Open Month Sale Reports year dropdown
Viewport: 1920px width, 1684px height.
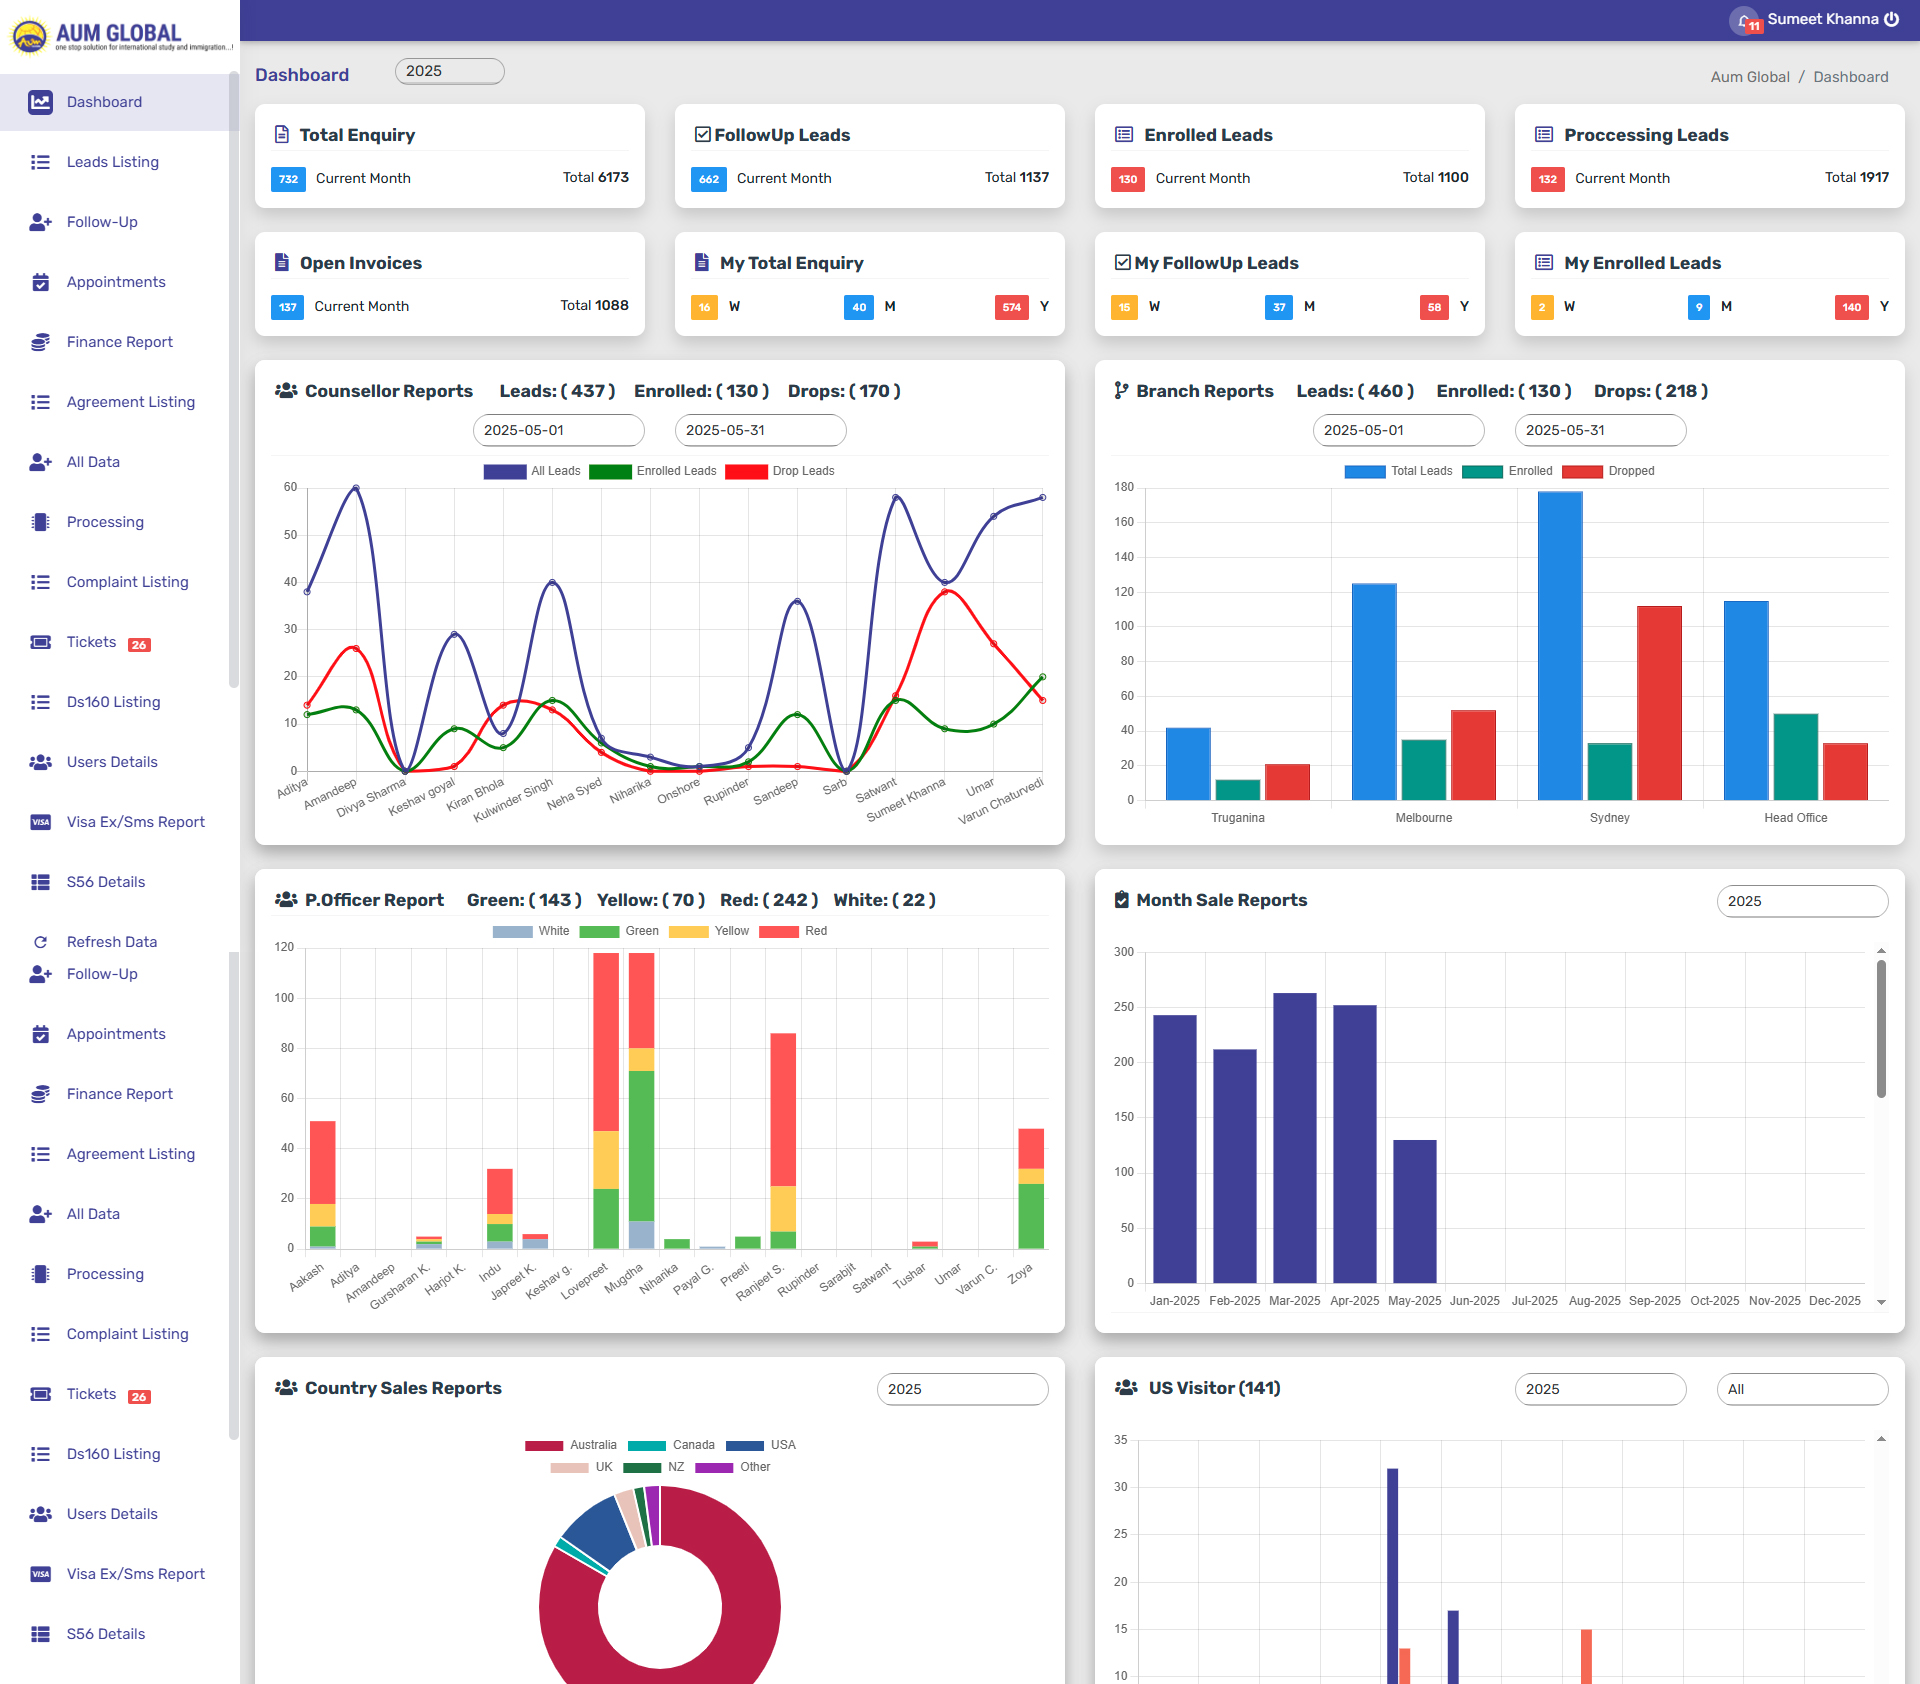tap(1801, 901)
